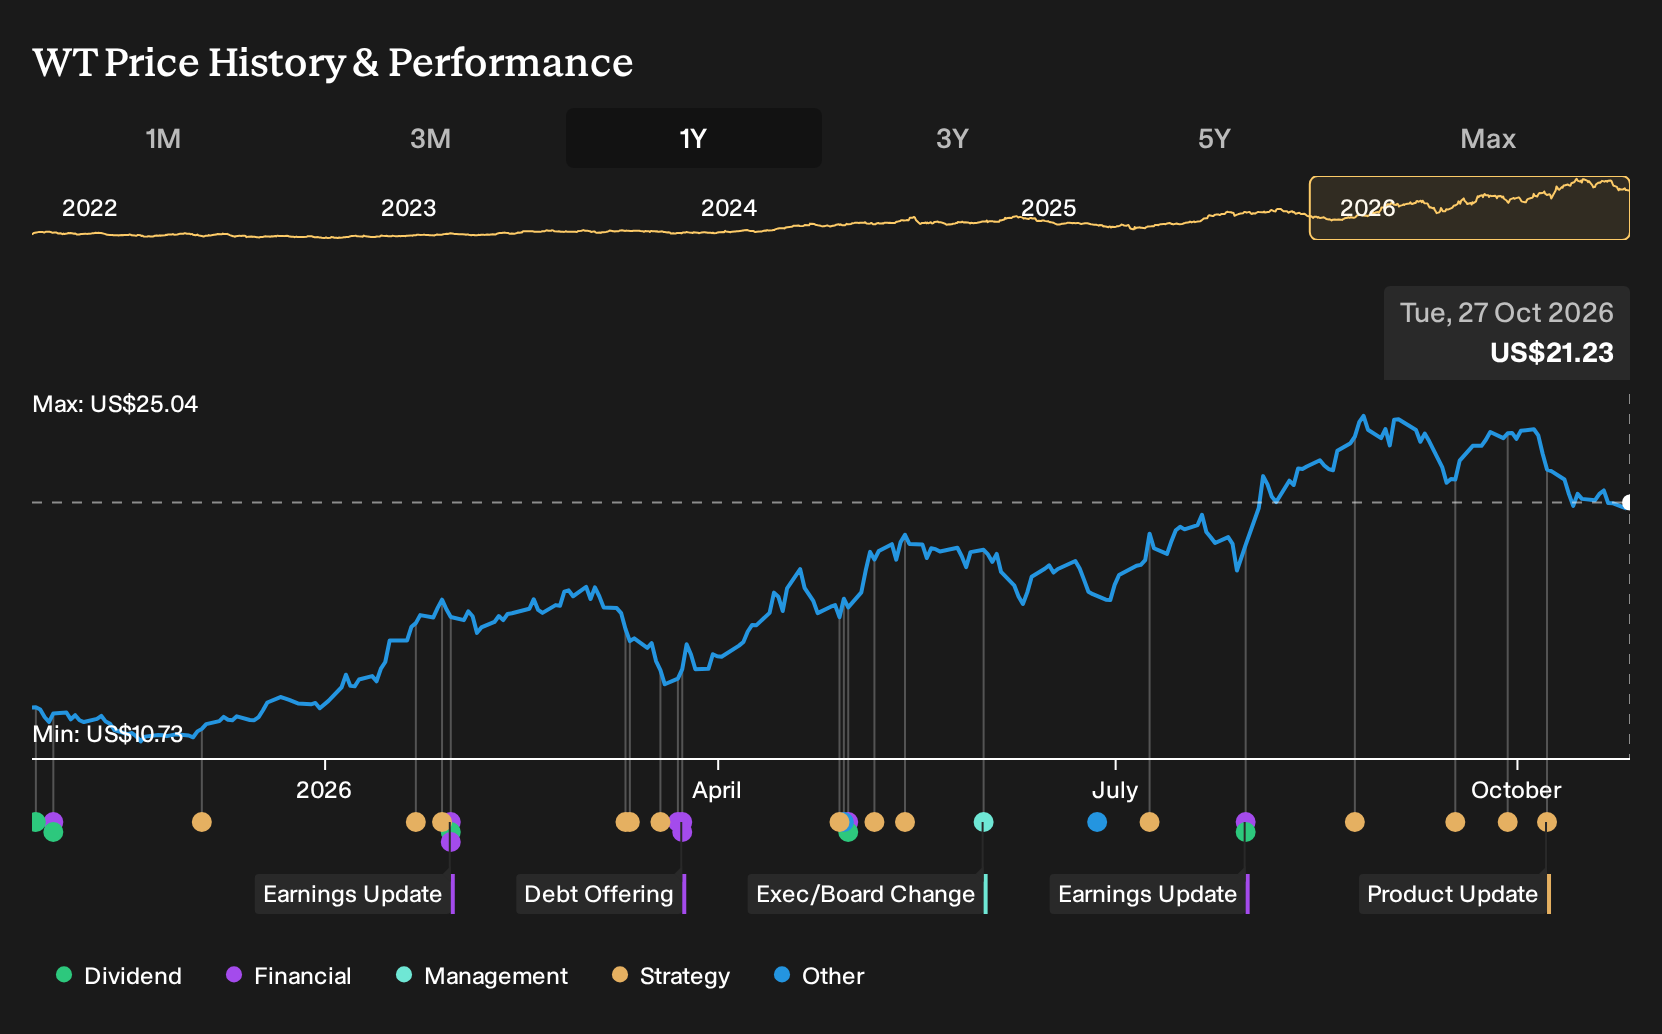
Task: Show the Max price history
Action: pyautogui.click(x=1488, y=138)
